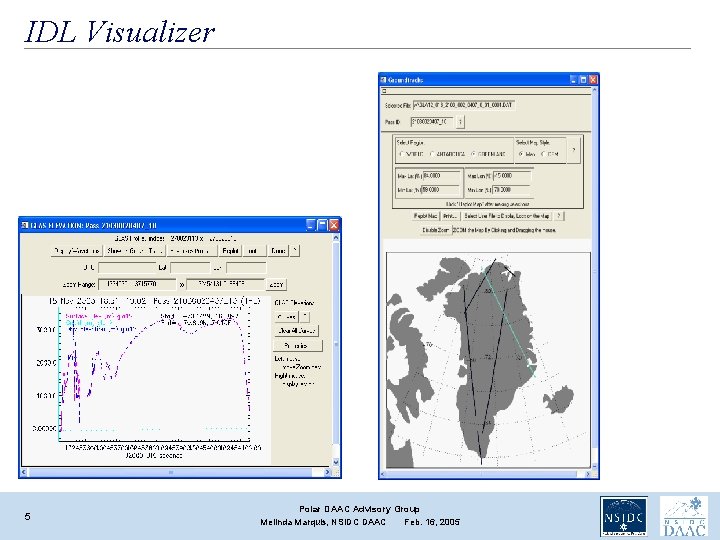The height and width of the screenshot is (540, 720).
Task: Click the Zoom button beside the range fields
Action: (x=276, y=285)
